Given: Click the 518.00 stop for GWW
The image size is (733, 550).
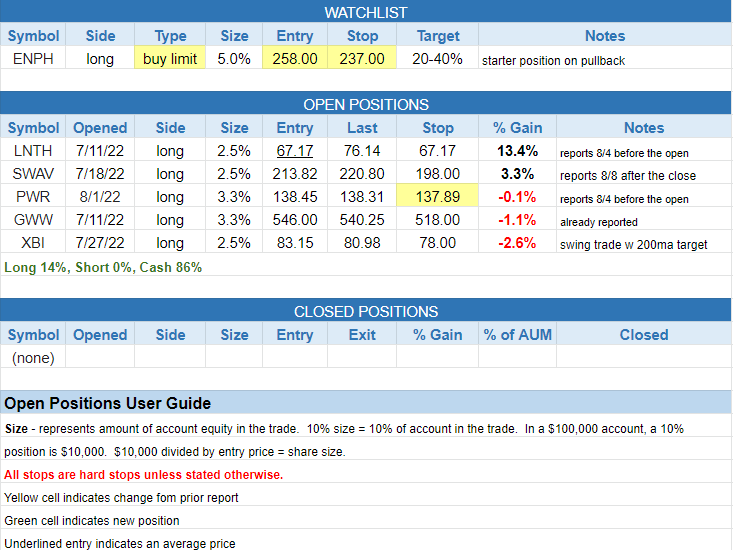Looking at the screenshot, I should tap(437, 220).
